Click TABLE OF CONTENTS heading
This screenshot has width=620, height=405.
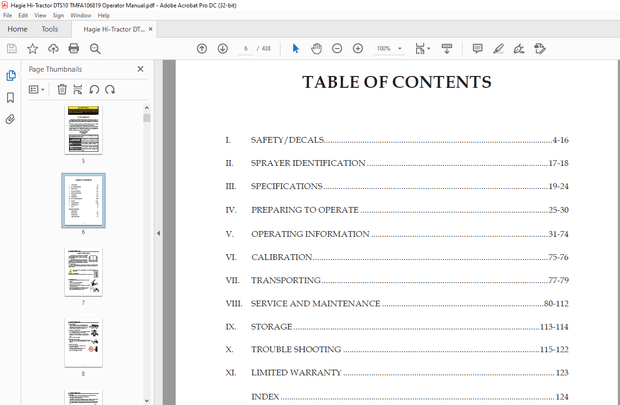tap(397, 82)
